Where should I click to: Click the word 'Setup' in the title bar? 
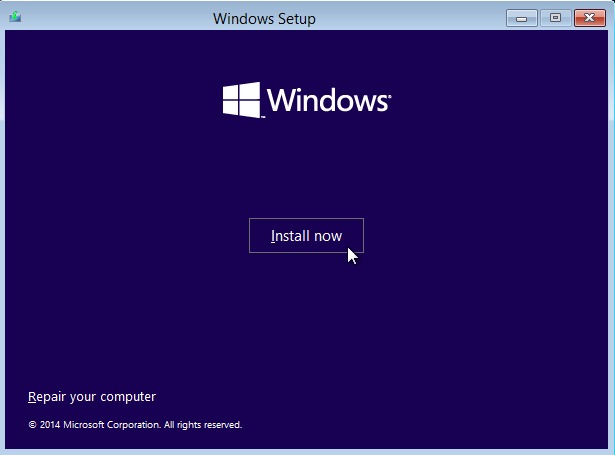pos(290,18)
